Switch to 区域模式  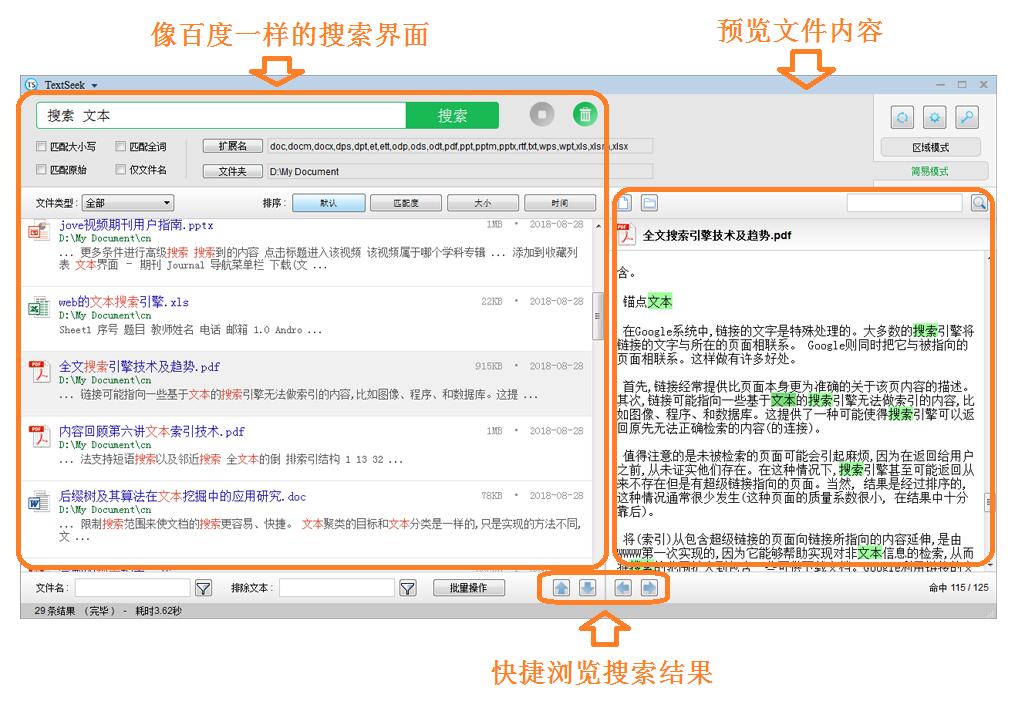coord(930,148)
